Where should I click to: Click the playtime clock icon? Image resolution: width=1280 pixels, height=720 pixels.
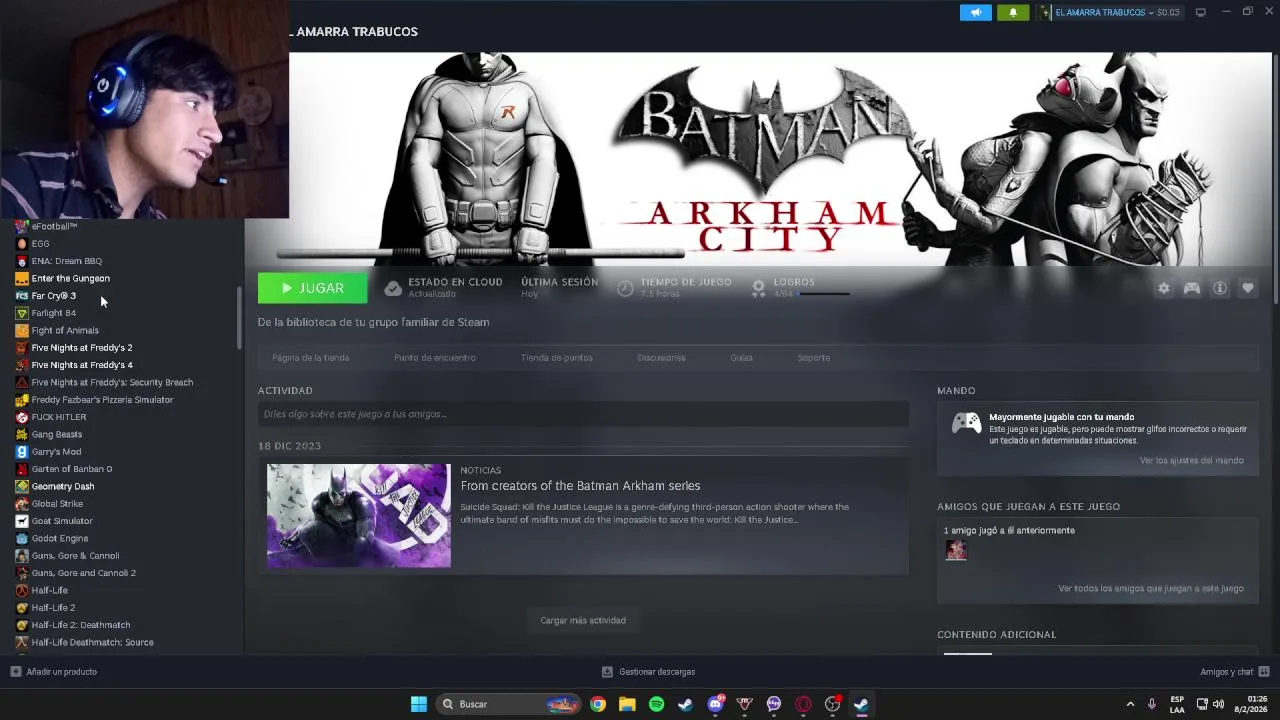click(x=625, y=288)
